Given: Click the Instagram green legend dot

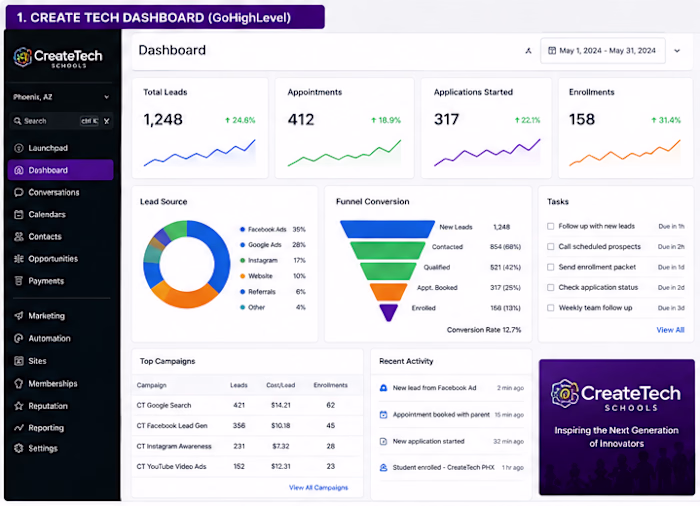Looking at the screenshot, I should coord(242,260).
